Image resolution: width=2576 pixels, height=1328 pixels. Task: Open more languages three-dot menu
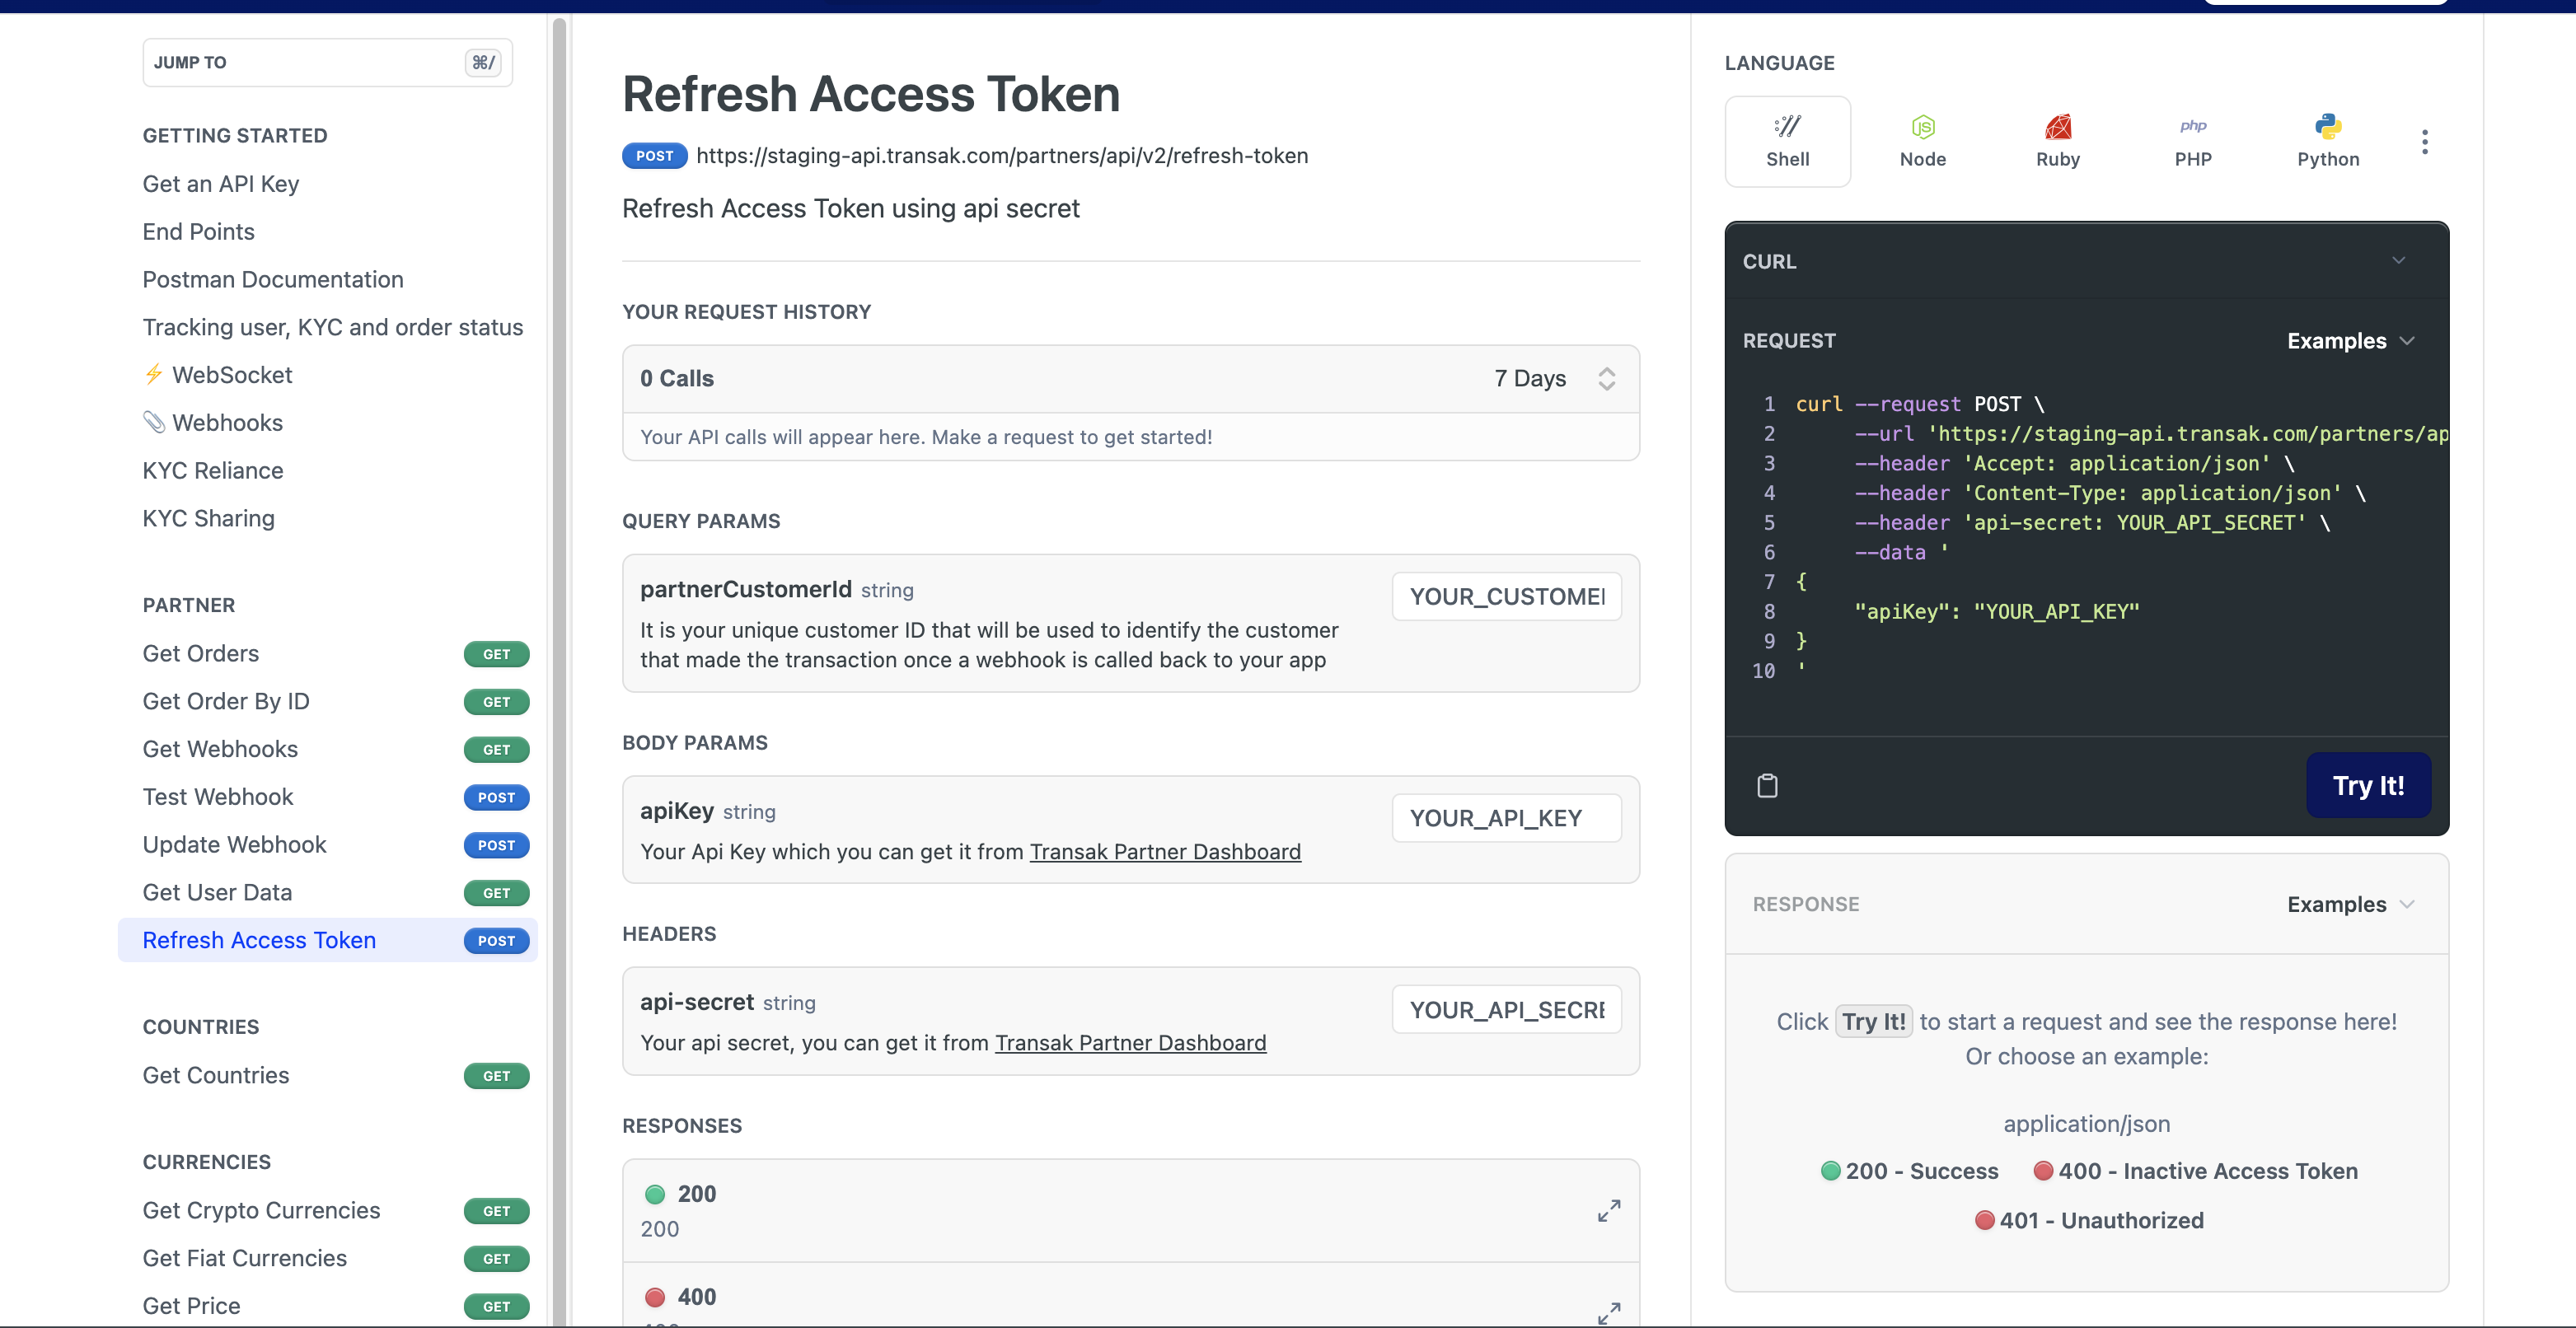tap(2424, 141)
